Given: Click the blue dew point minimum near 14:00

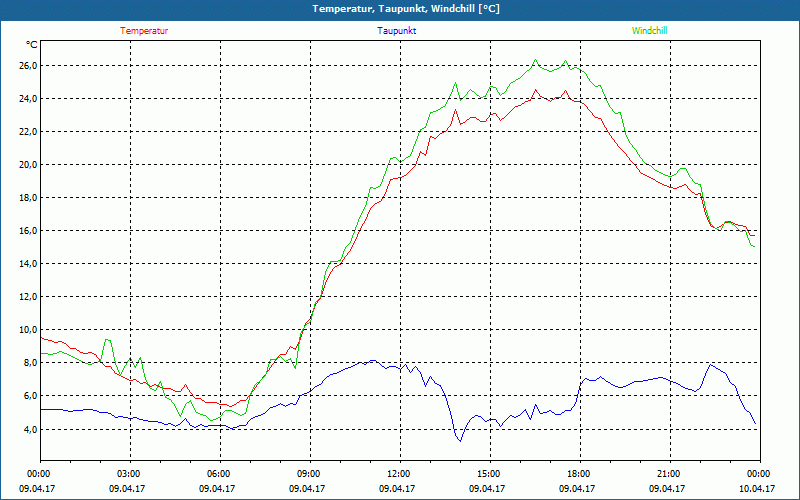Looking at the screenshot, I should (460, 440).
